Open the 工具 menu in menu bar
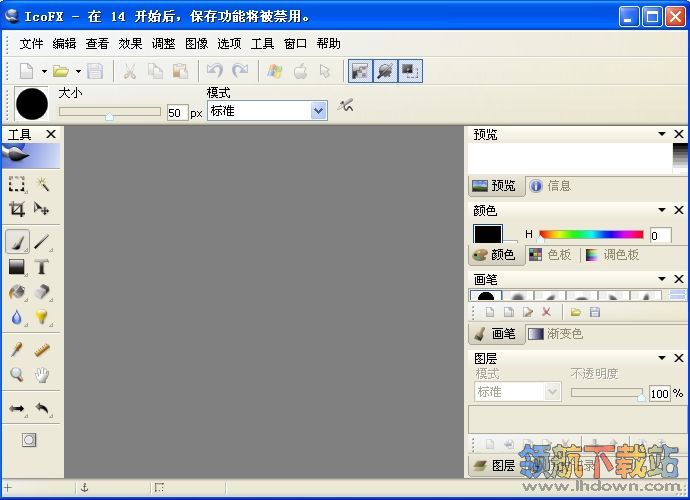Screen dimensions: 690x500 (262, 44)
